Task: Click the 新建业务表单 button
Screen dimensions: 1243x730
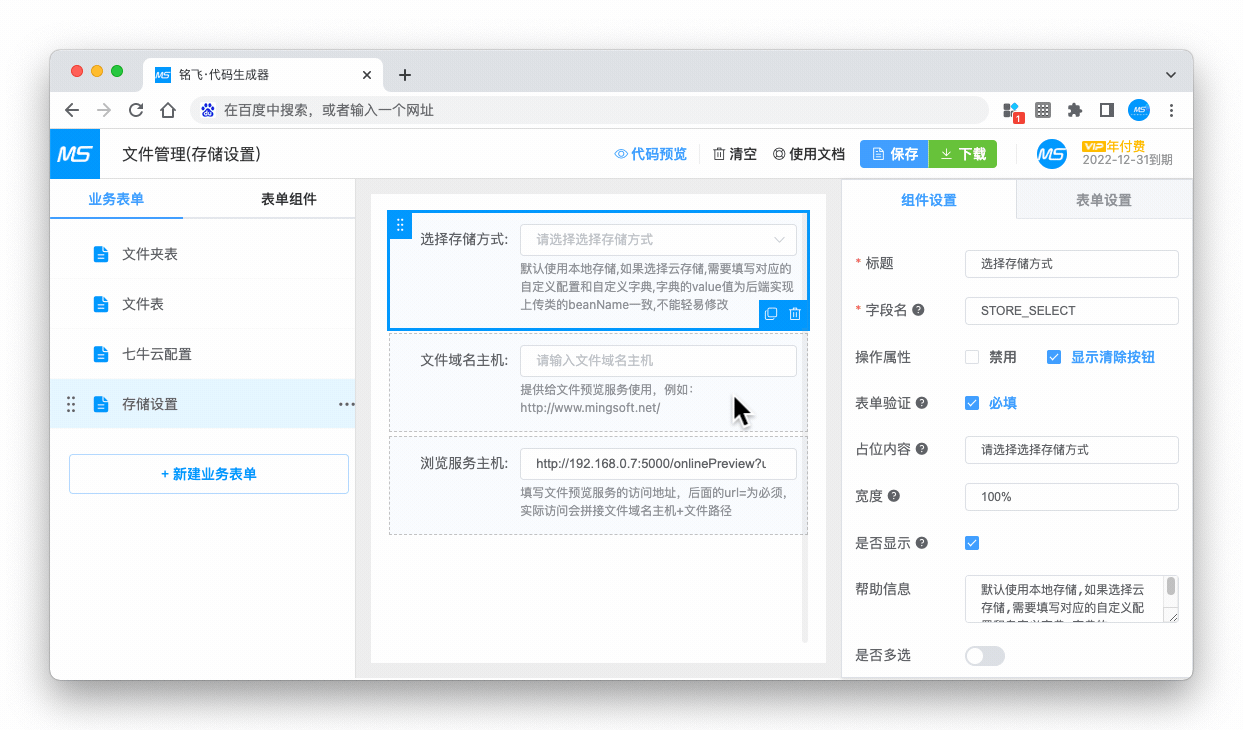Action: coord(209,474)
